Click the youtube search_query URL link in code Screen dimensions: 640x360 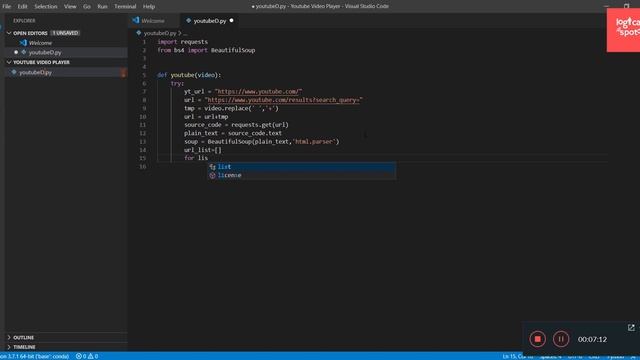[283, 100]
